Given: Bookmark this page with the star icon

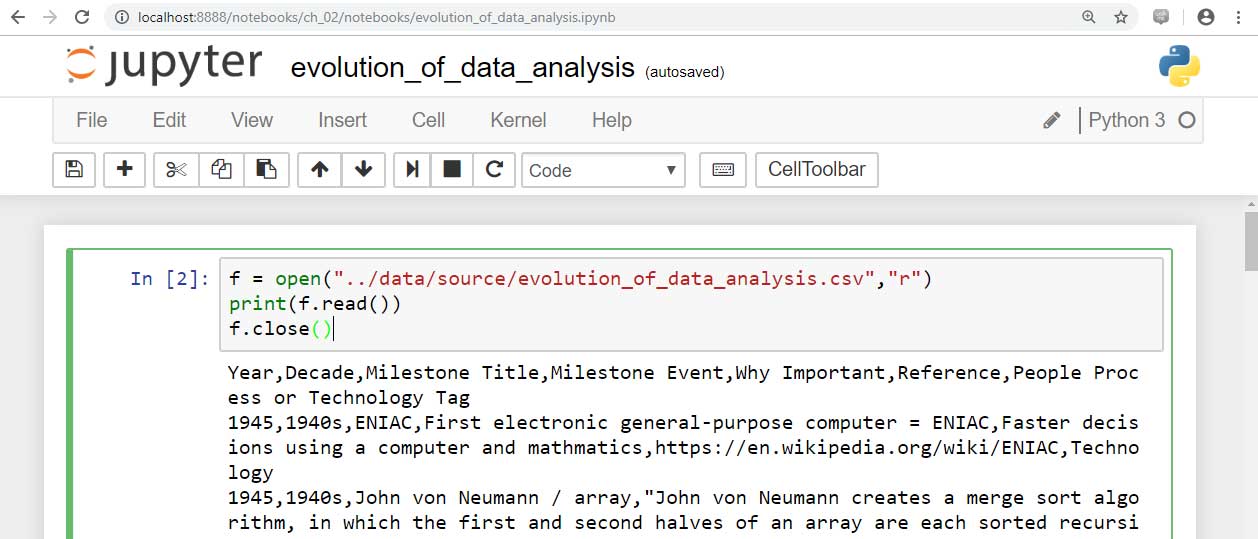Looking at the screenshot, I should coord(1121,17).
